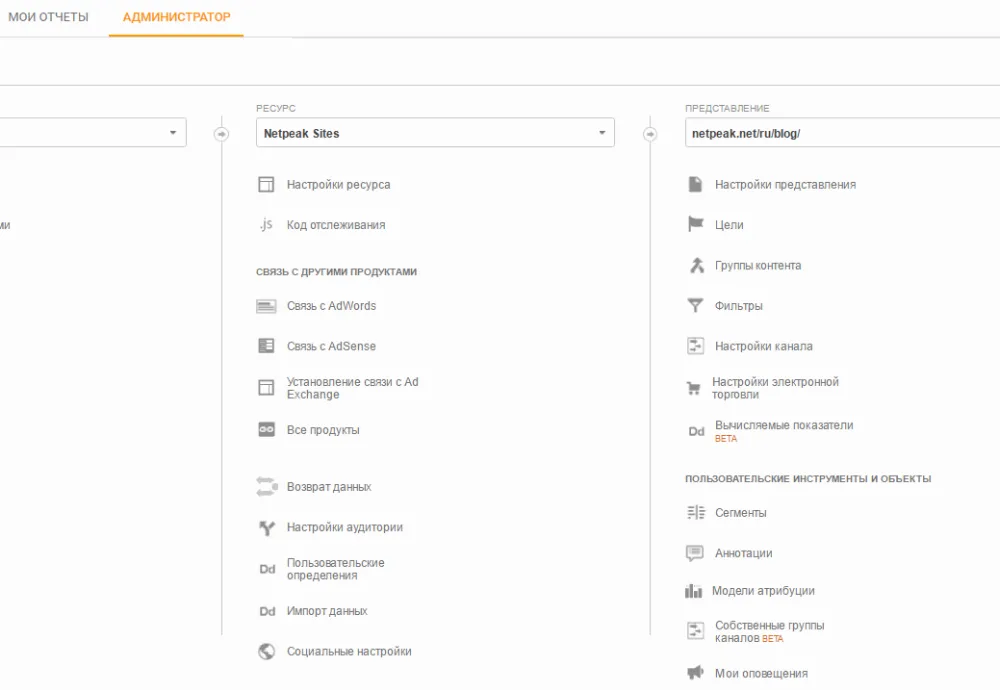Open Настройки электронной торговли link
1000x690 pixels.
pyautogui.click(x=775, y=388)
